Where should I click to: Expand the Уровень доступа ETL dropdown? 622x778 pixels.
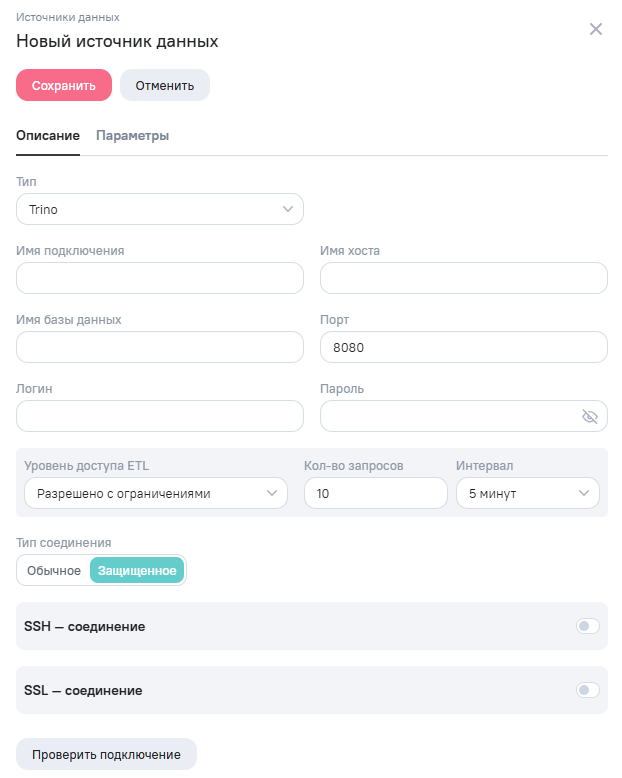(x=156, y=493)
